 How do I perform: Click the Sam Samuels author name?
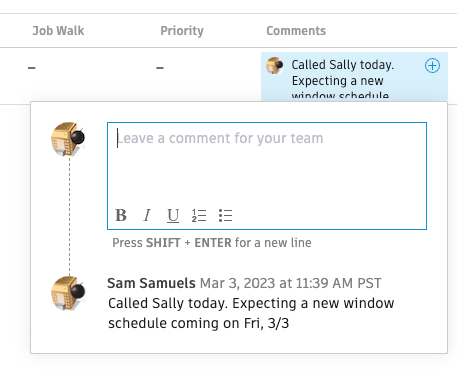tap(151, 283)
